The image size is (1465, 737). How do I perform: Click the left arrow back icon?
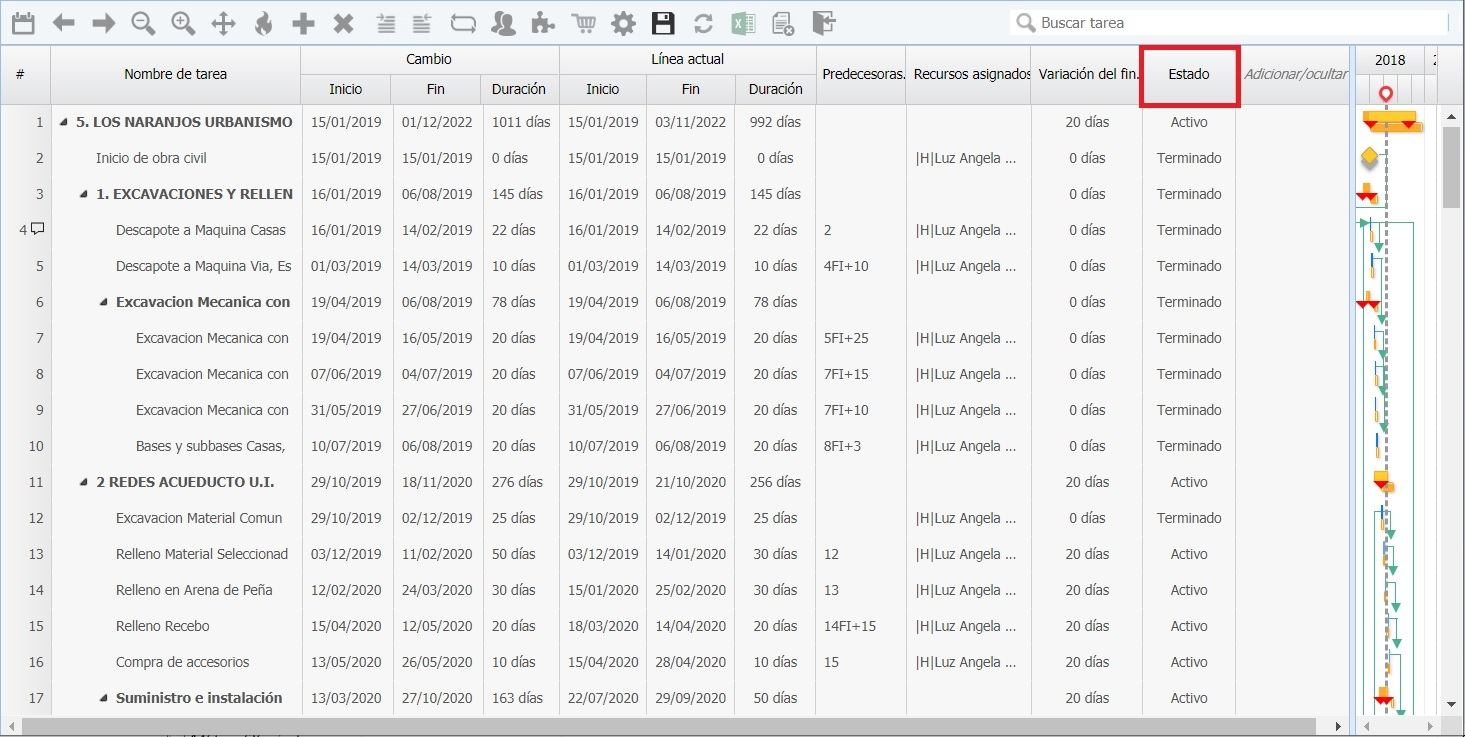[64, 22]
